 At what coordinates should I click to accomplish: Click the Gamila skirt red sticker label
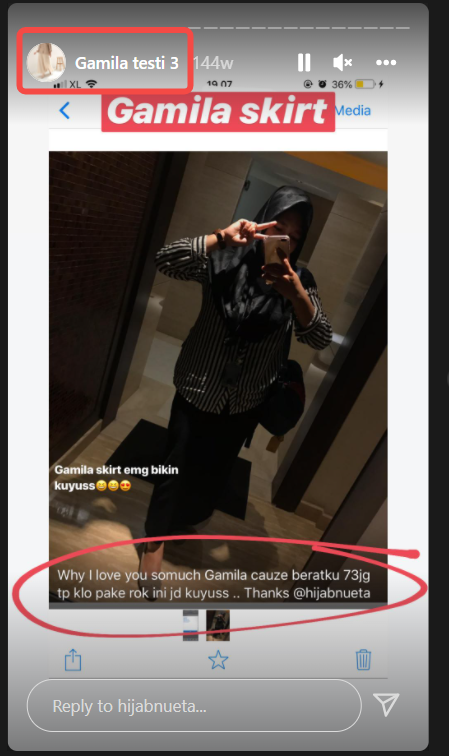click(218, 112)
